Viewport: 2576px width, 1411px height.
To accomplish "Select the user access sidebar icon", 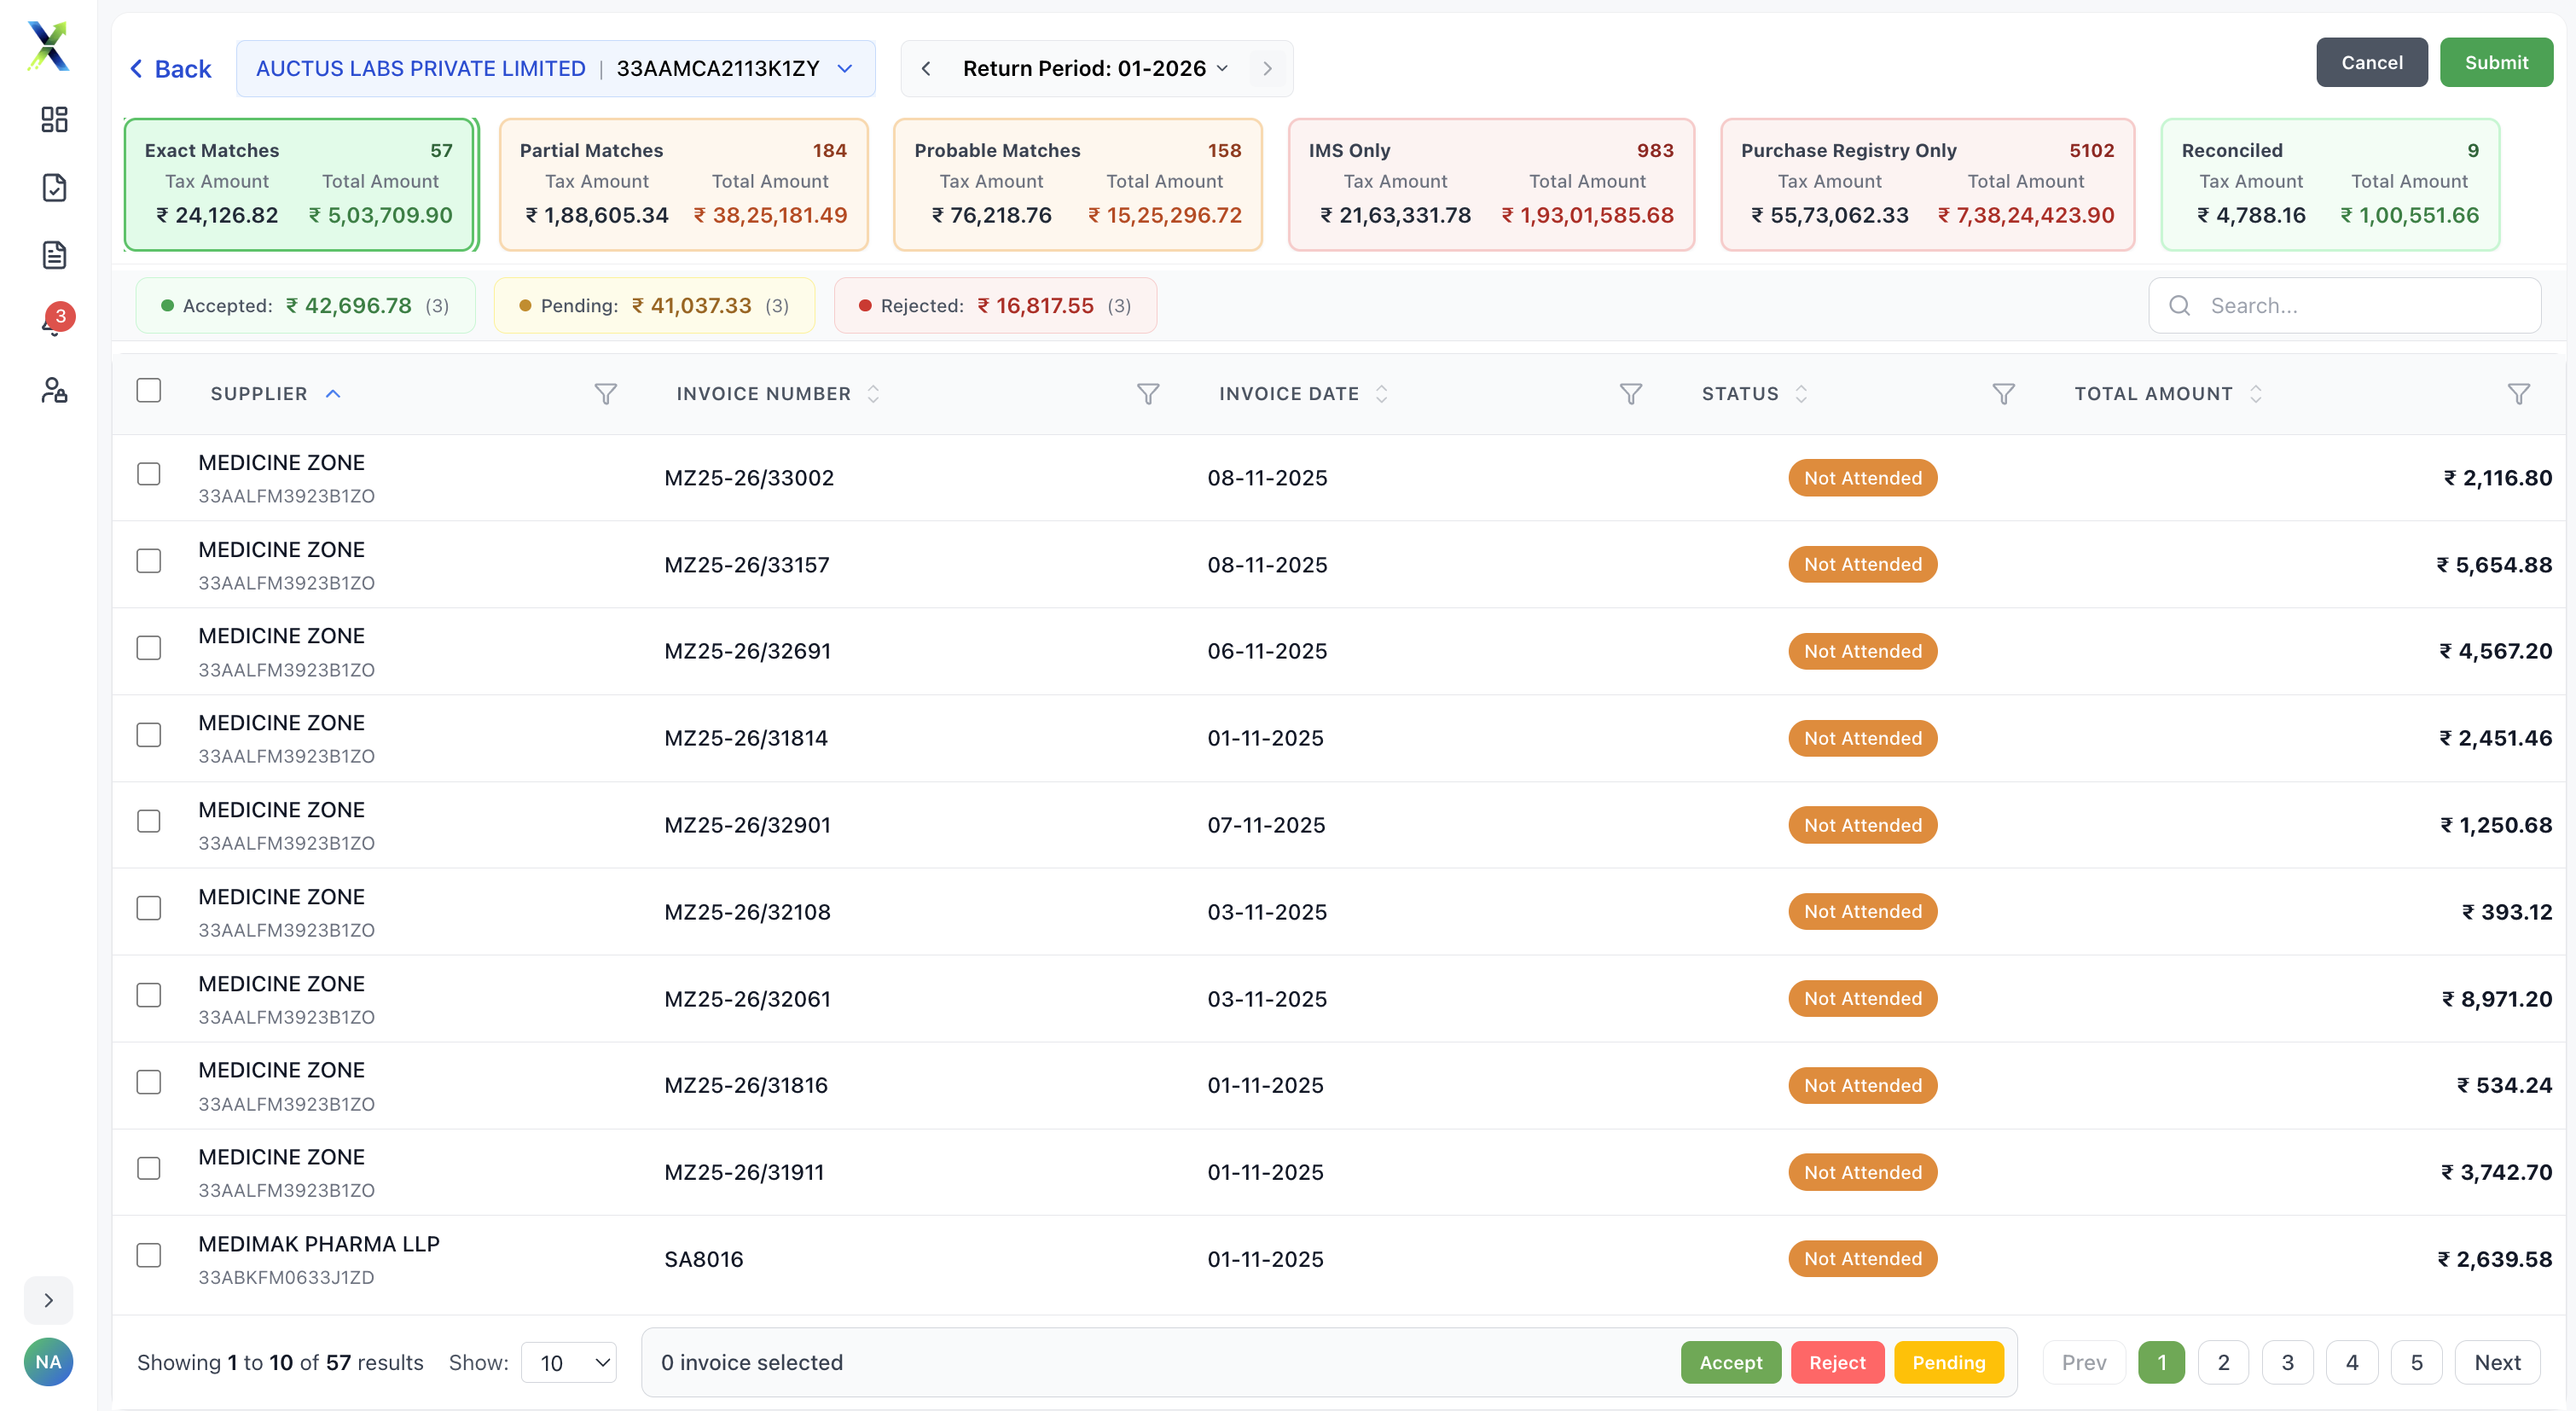I will tap(54, 390).
